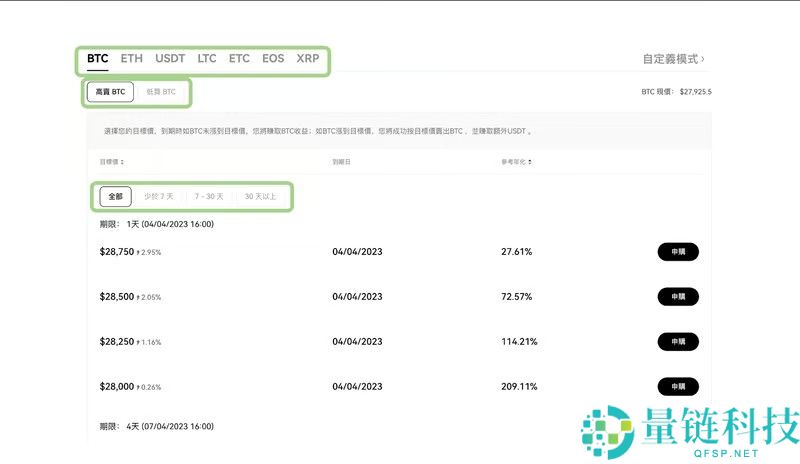
Task: Click the $28,750 target price
Action: pos(117,252)
